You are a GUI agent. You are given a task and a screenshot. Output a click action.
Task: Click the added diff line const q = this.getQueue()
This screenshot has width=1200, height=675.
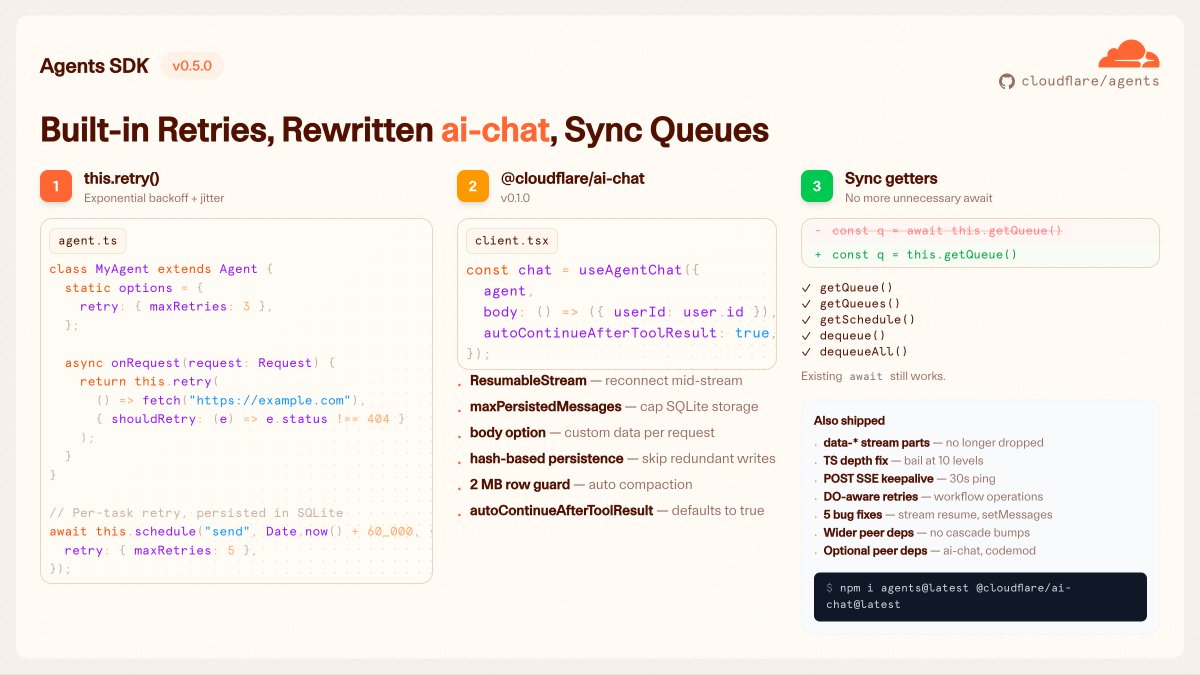[980, 255]
